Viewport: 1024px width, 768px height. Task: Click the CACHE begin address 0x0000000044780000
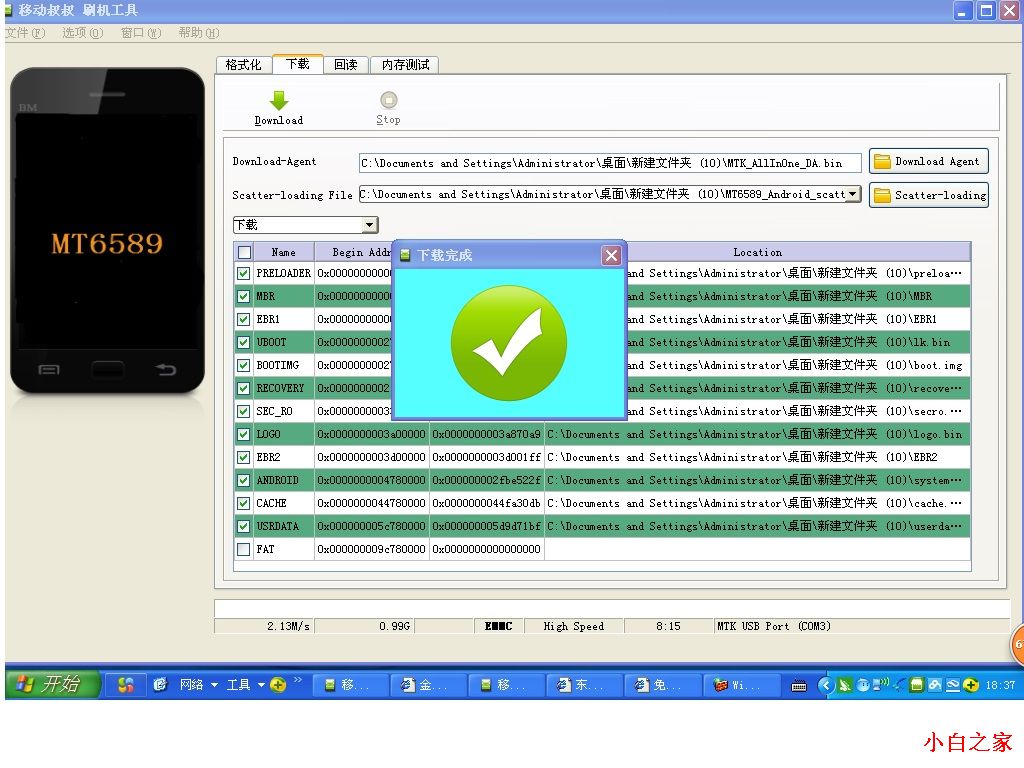click(x=371, y=504)
